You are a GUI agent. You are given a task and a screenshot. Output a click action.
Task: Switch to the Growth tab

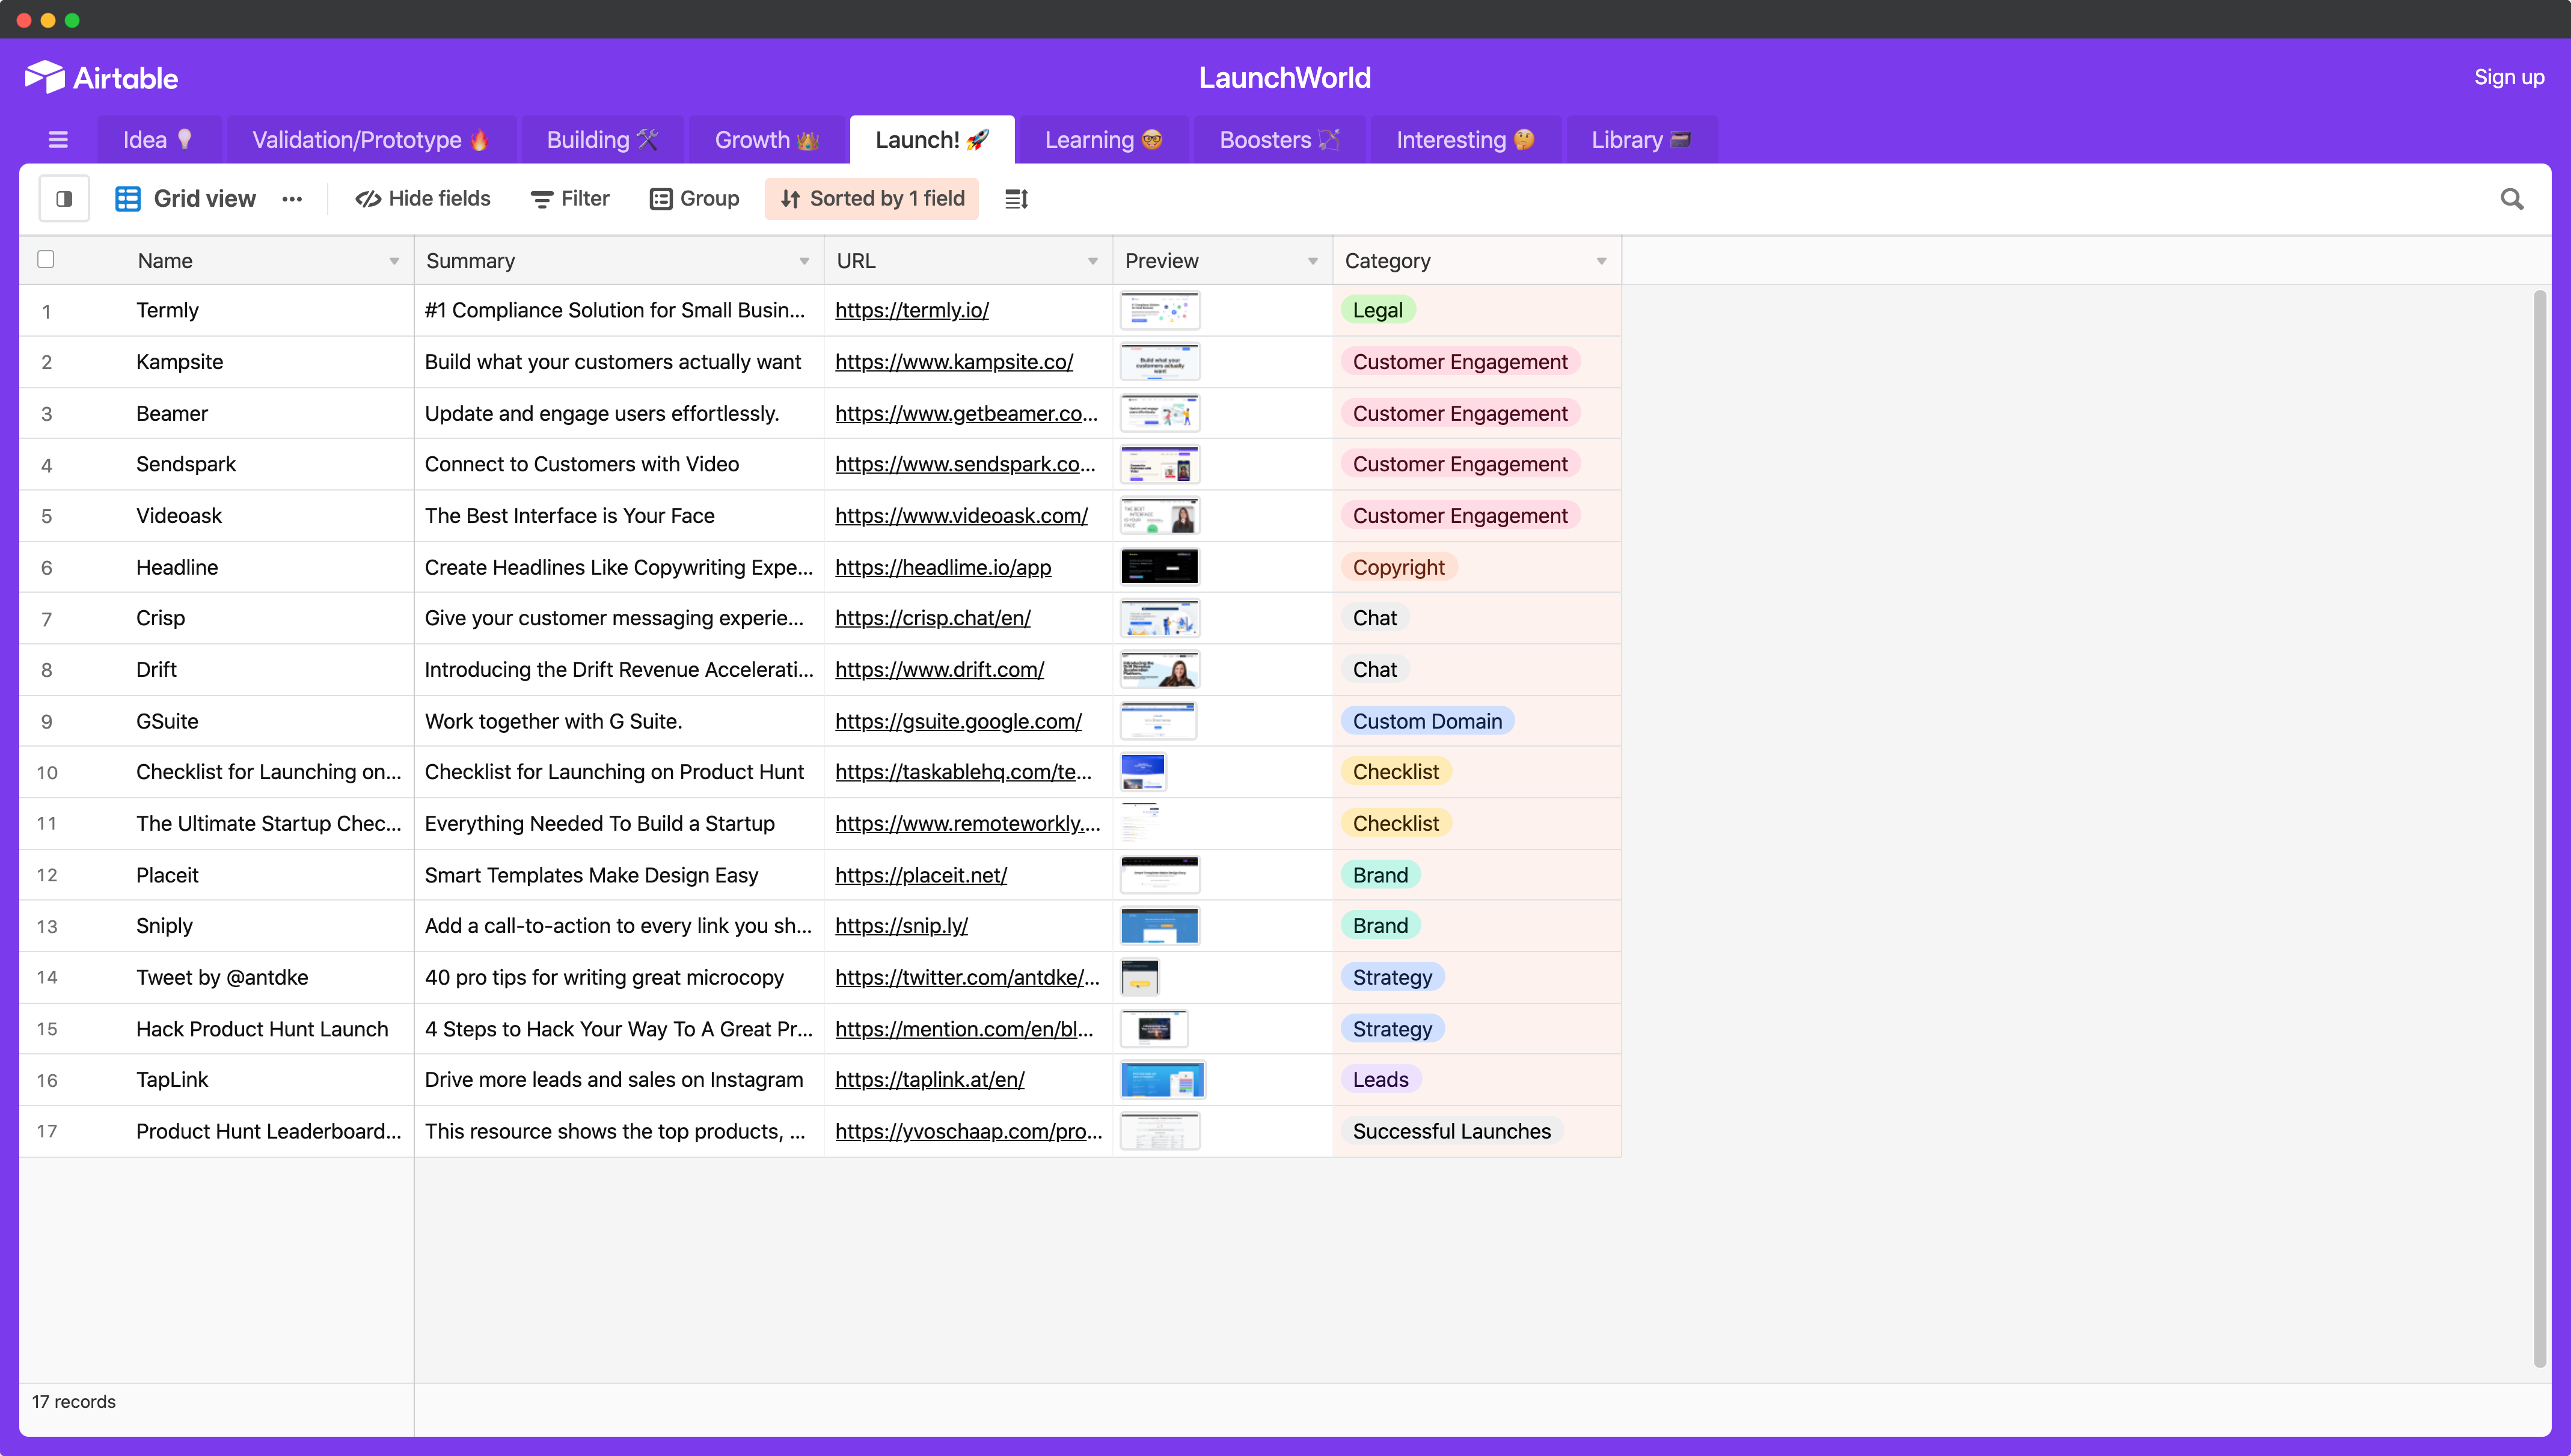[x=766, y=140]
